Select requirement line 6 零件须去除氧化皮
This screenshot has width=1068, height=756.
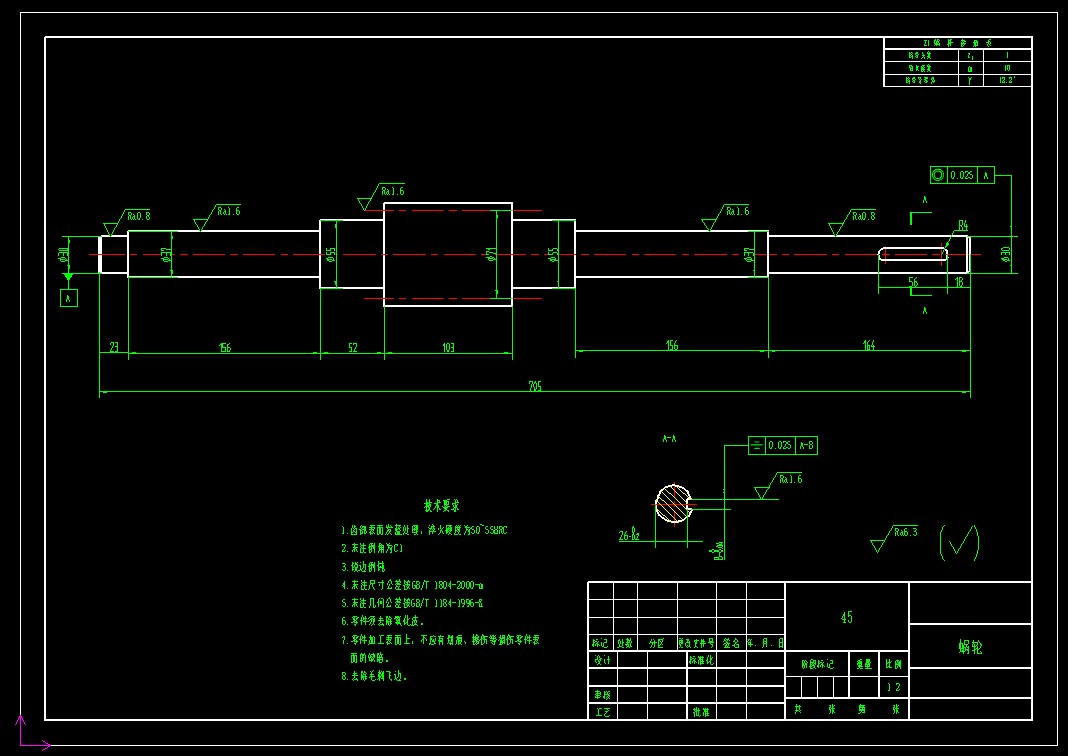[383, 621]
